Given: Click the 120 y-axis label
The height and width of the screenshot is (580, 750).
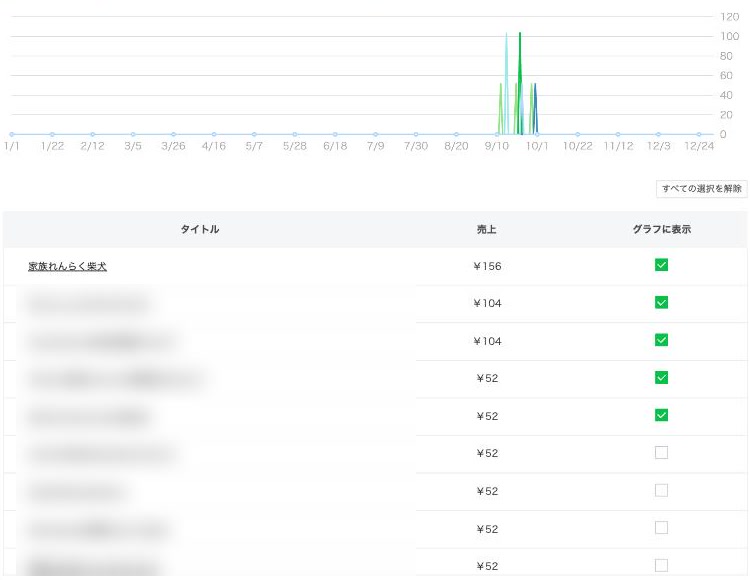Looking at the screenshot, I should 729,17.
